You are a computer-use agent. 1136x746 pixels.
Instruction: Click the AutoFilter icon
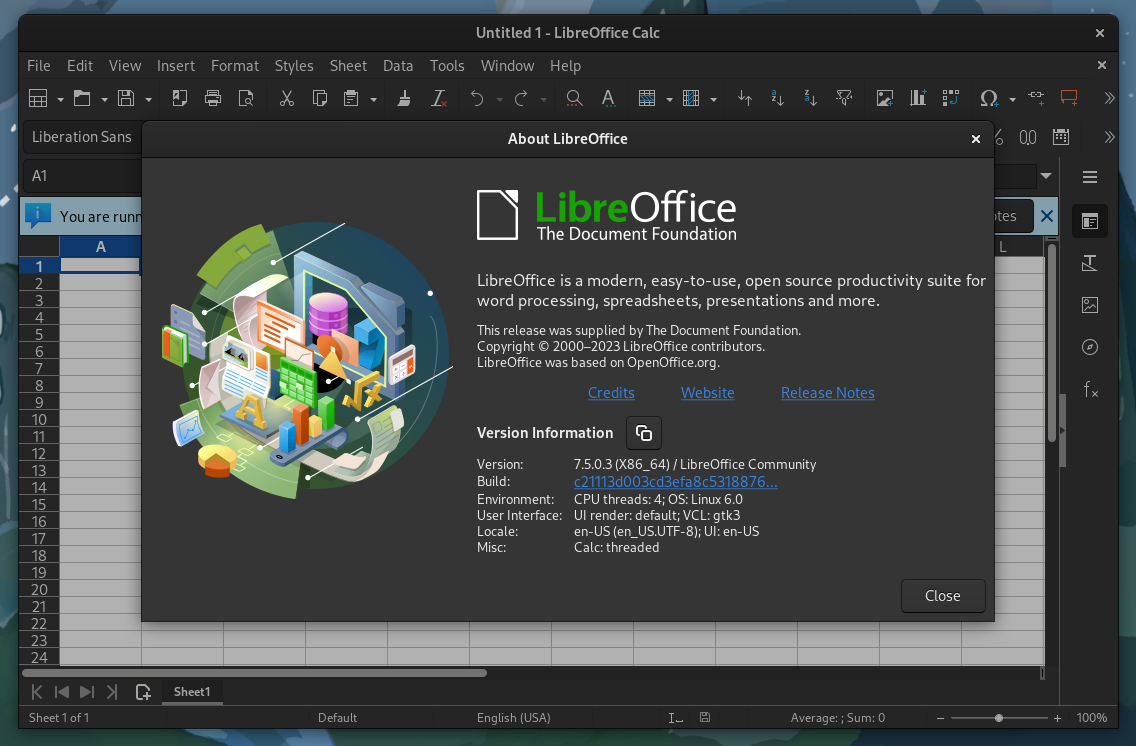pyautogui.click(x=844, y=98)
